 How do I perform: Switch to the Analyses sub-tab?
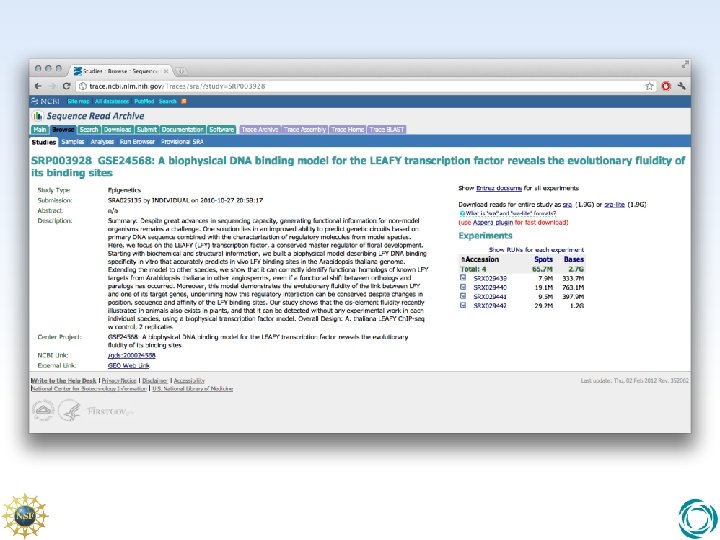click(102, 142)
